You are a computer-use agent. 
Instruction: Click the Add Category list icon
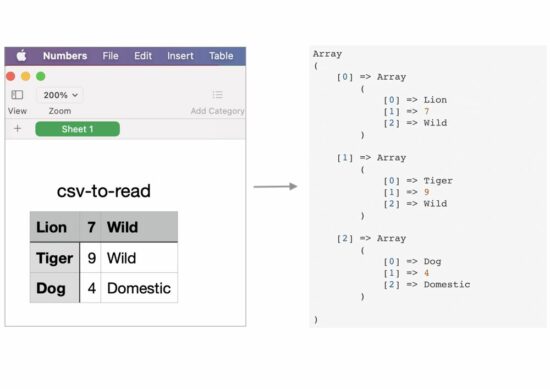[217, 94]
